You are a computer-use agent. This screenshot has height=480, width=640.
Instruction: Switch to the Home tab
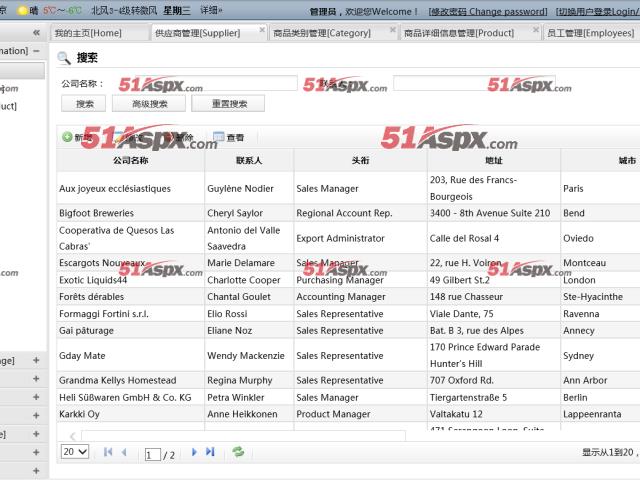tap(86, 33)
